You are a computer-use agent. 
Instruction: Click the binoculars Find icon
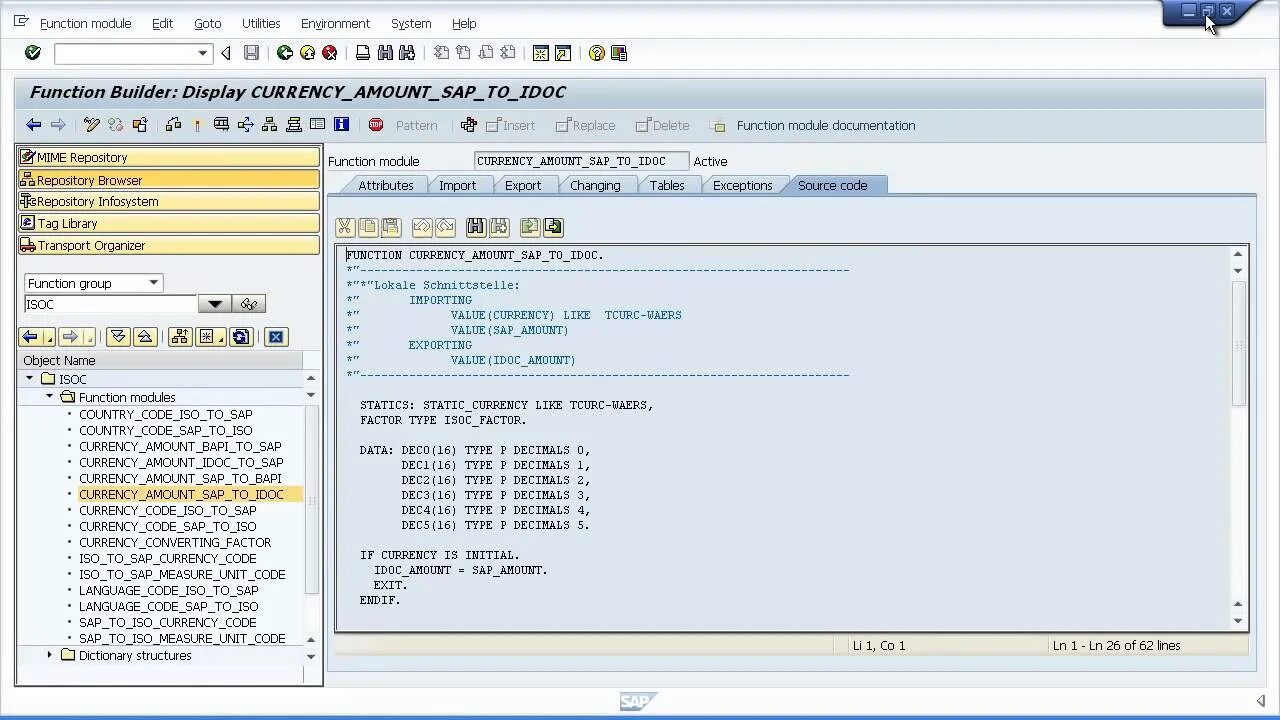[x=385, y=53]
